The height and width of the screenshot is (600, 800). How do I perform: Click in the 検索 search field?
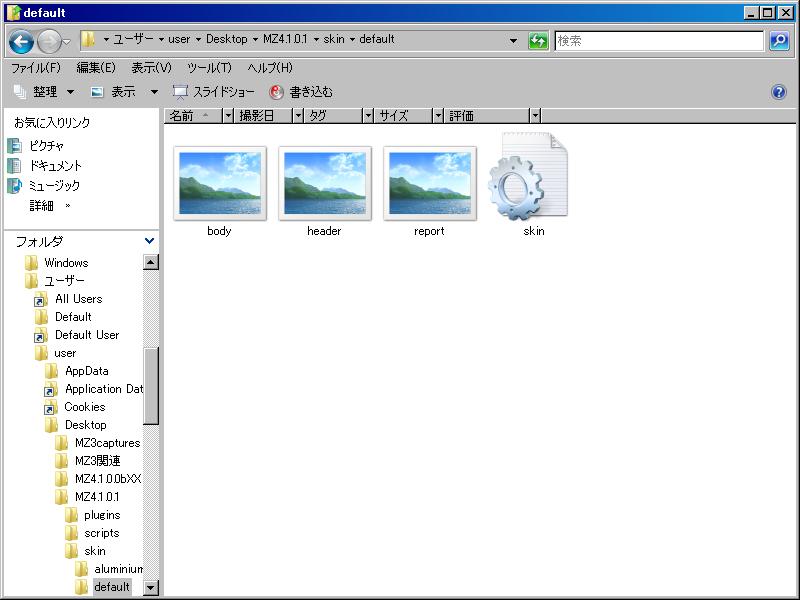pyautogui.click(x=658, y=41)
